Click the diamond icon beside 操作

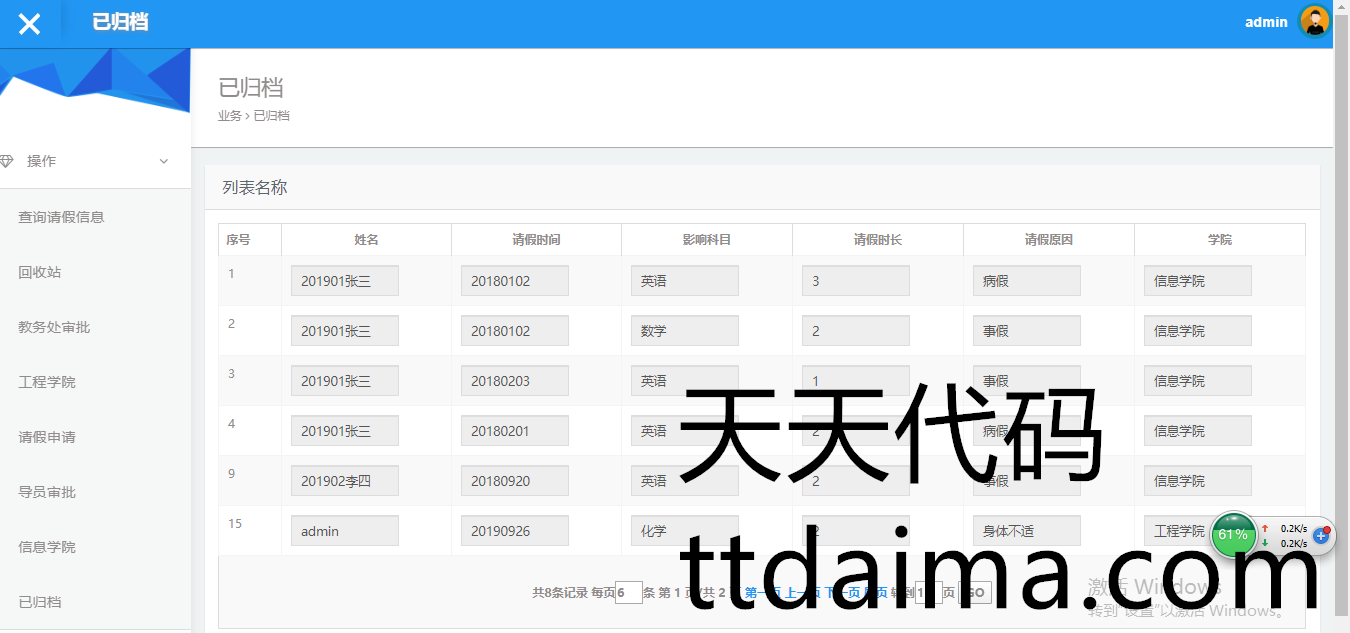7,161
